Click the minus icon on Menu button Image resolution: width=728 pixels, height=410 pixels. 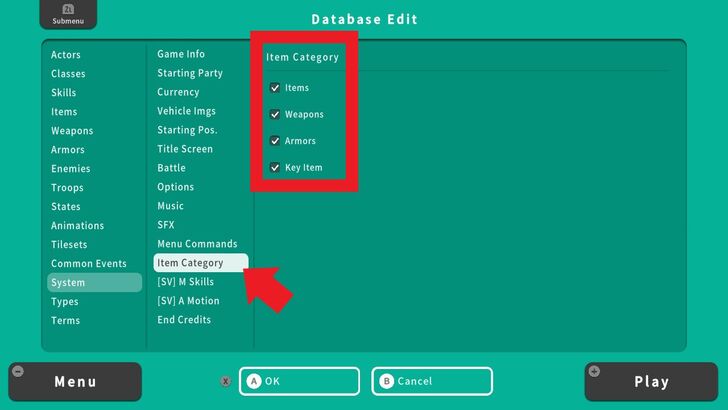(18, 372)
